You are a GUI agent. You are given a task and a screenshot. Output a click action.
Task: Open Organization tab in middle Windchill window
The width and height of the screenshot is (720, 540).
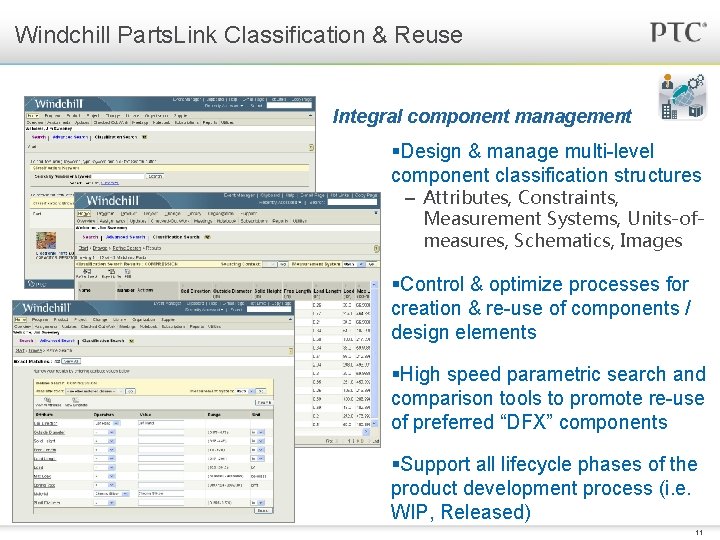221,214
